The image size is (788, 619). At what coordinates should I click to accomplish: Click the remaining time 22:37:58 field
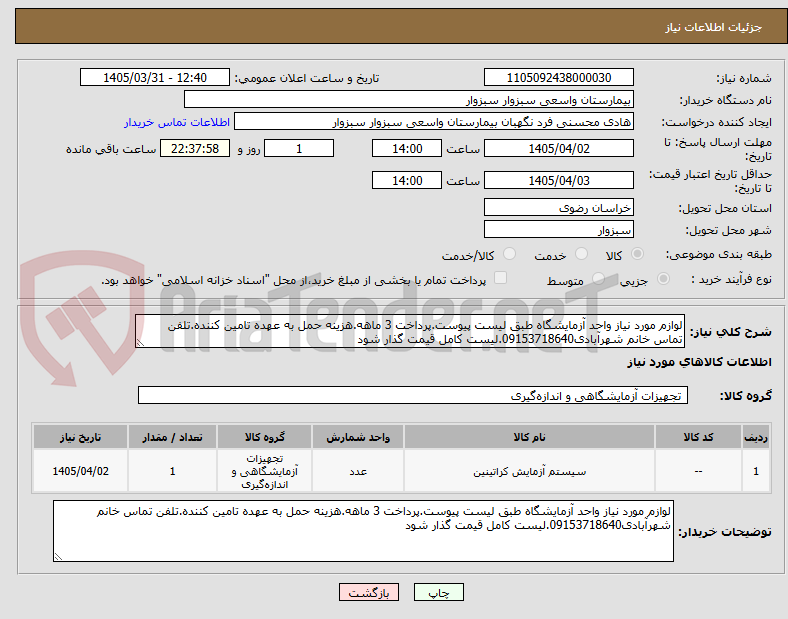[195, 148]
